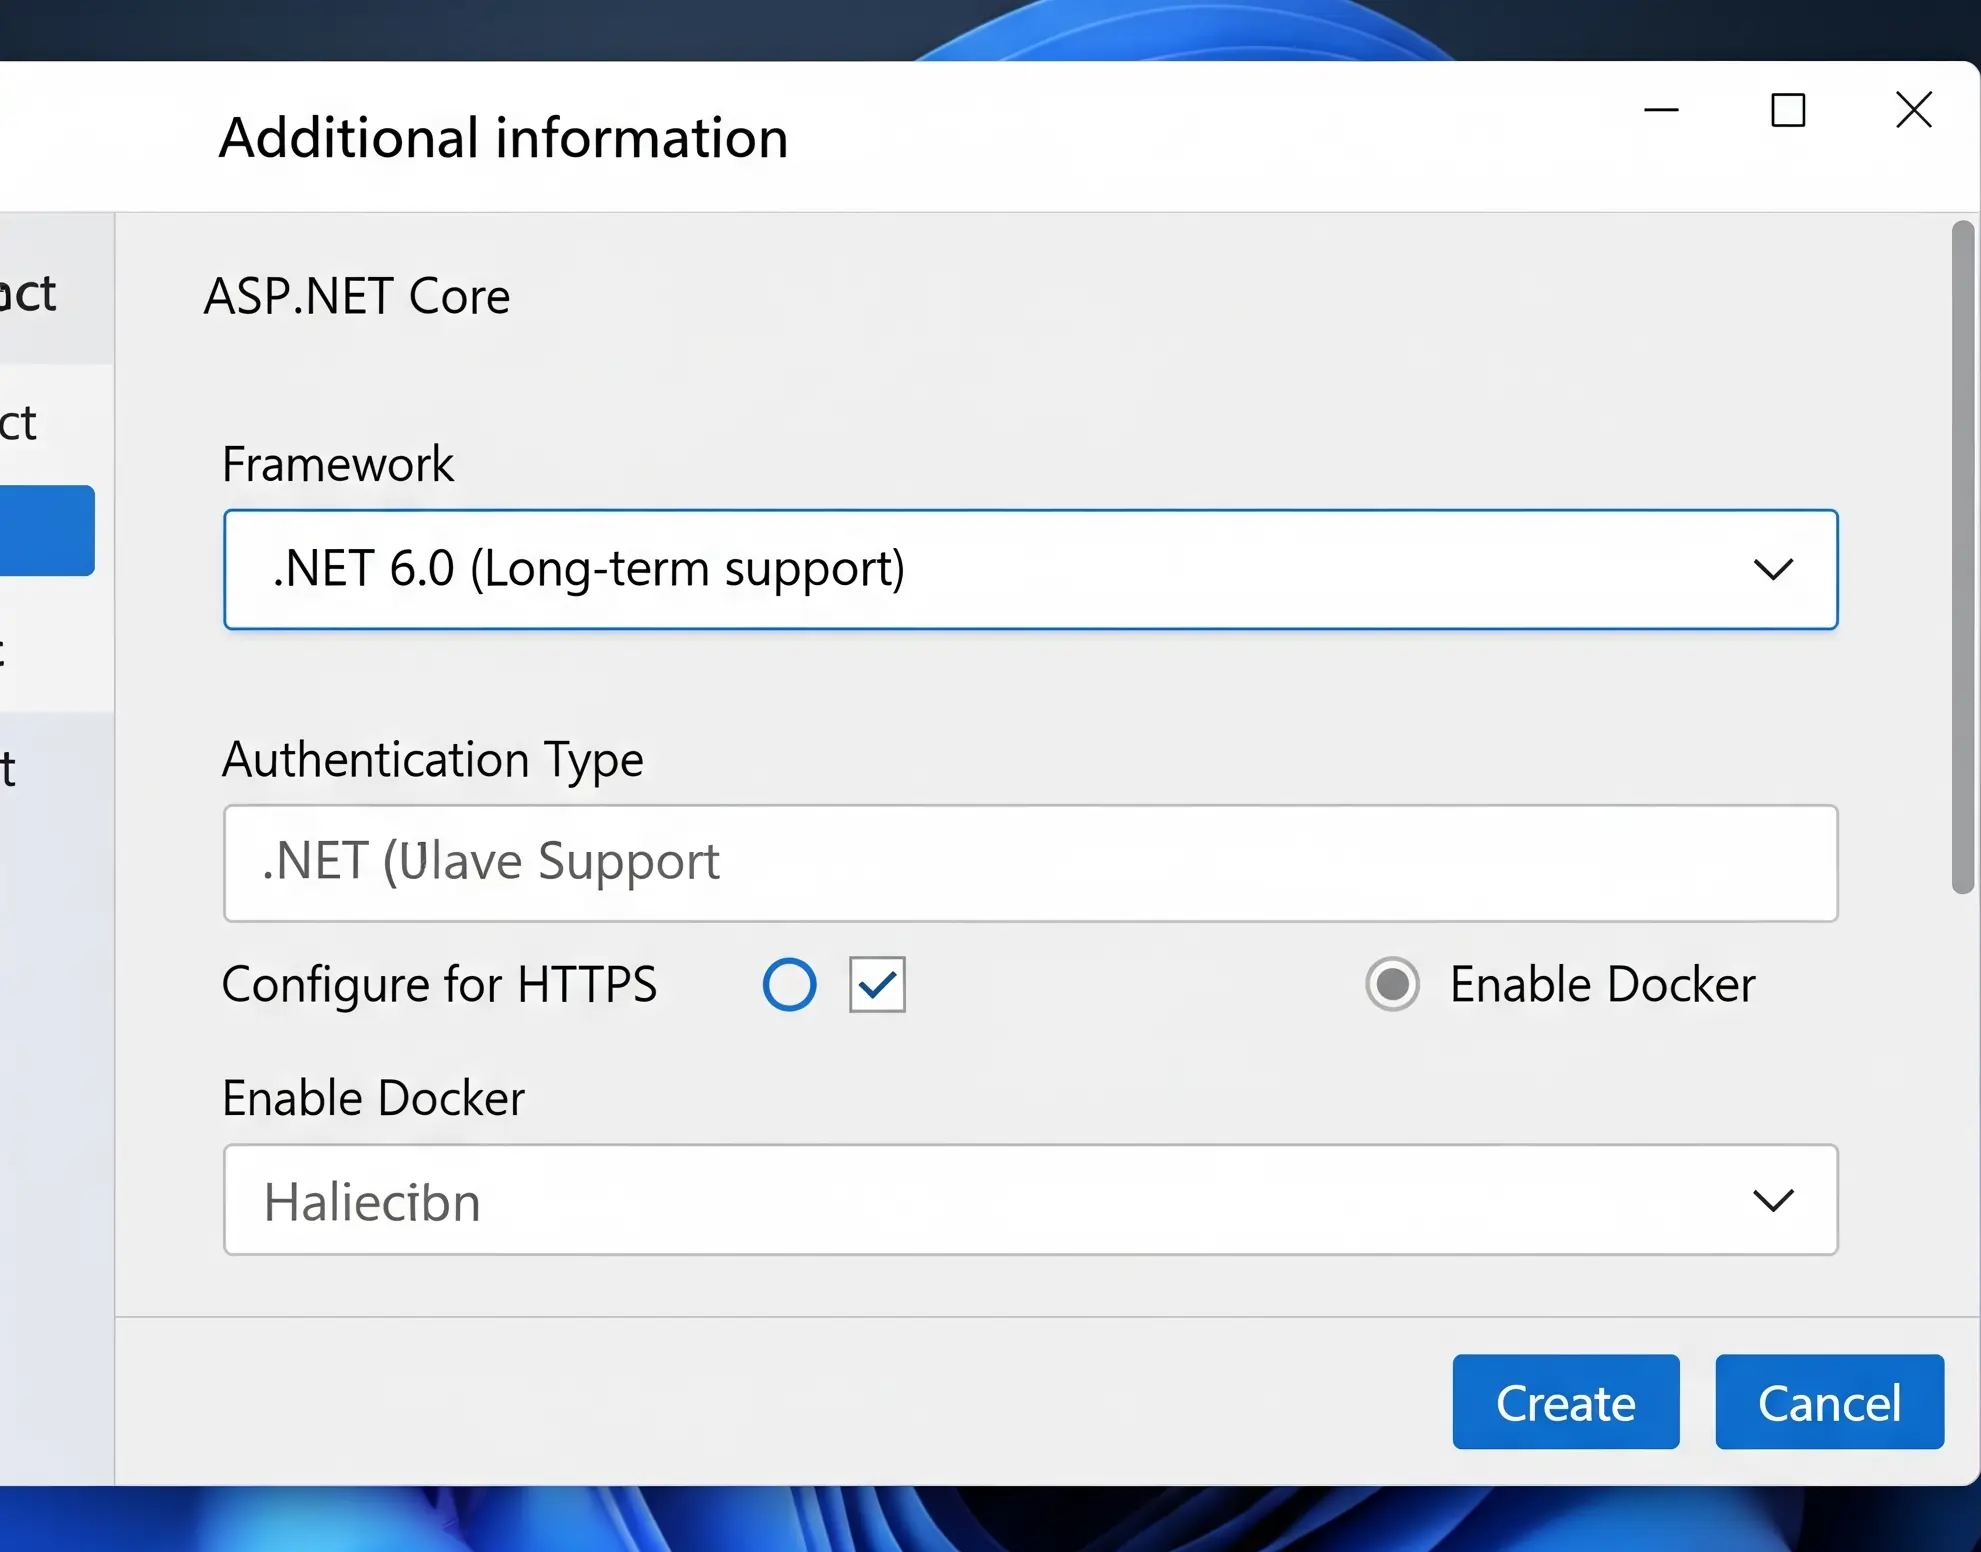The image size is (1981, 1552).
Task: Click the Cancel button
Action: click(1830, 1402)
